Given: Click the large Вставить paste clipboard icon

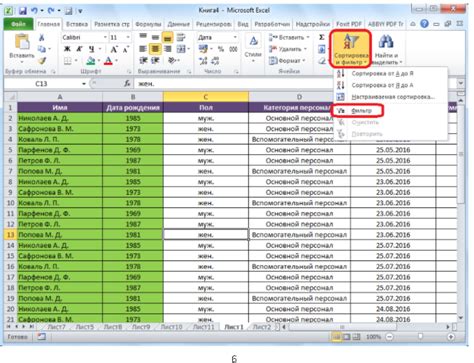Looking at the screenshot, I should pyautogui.click(x=22, y=42).
